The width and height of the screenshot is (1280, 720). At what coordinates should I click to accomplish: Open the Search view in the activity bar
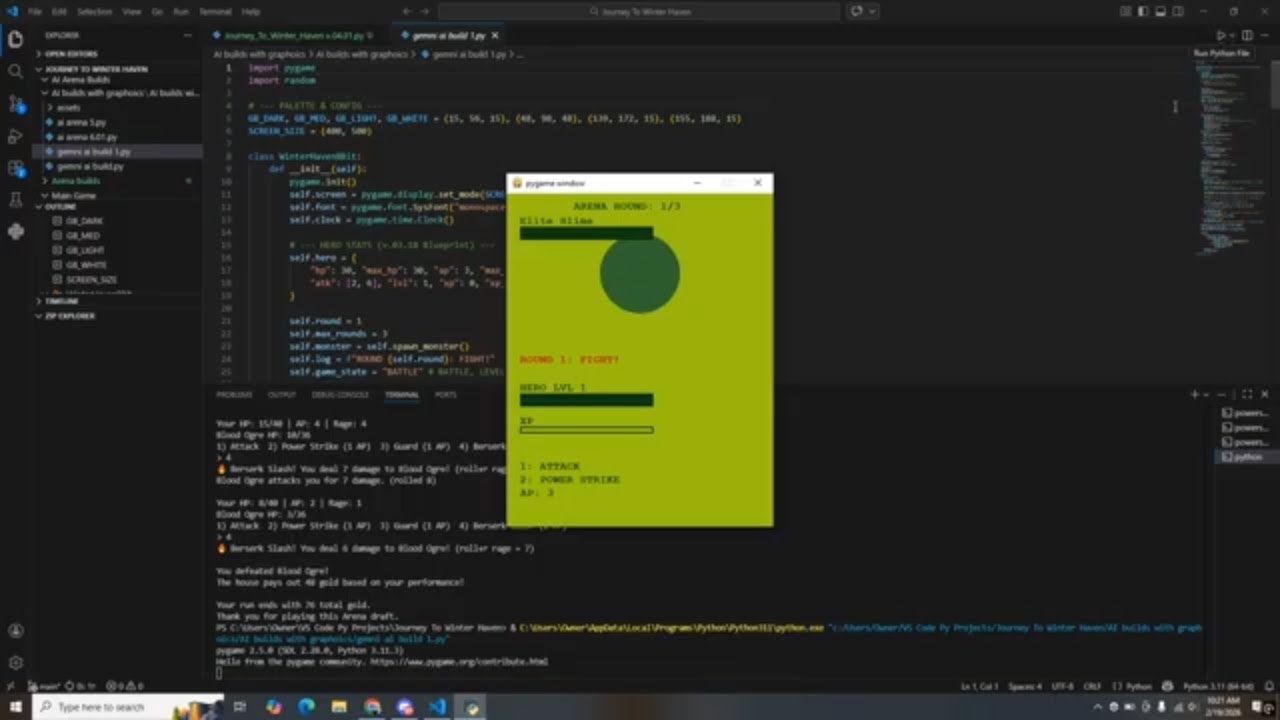click(15, 72)
